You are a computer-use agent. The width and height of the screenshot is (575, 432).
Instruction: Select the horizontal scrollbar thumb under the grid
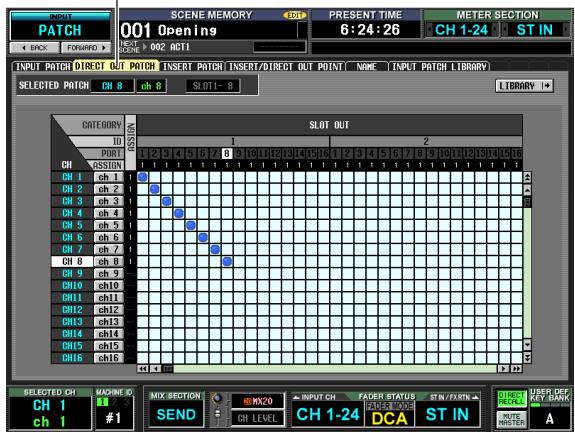point(168,369)
